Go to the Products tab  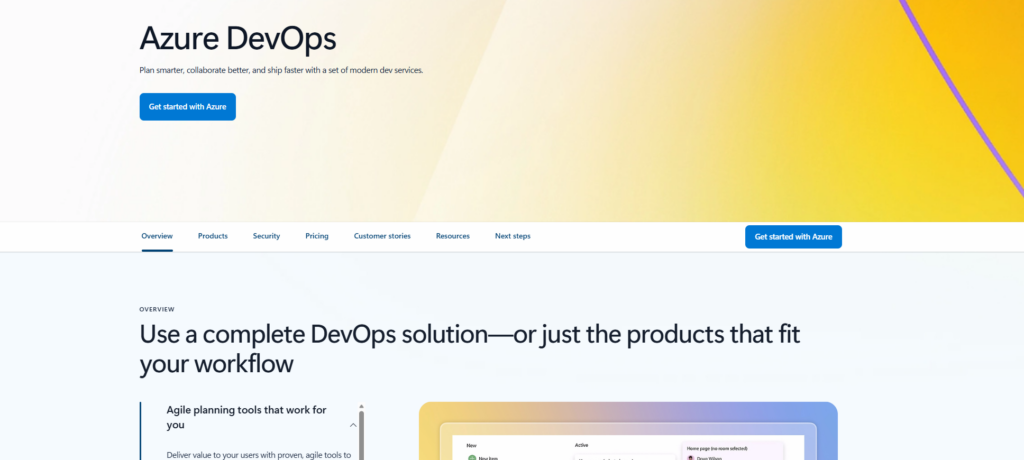(x=213, y=236)
